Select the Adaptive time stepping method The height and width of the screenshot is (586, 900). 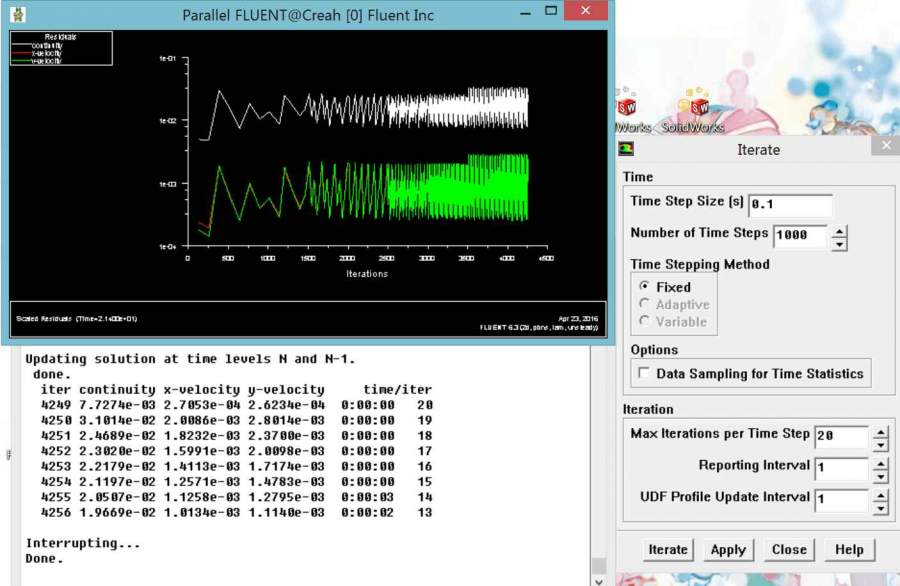click(645, 304)
